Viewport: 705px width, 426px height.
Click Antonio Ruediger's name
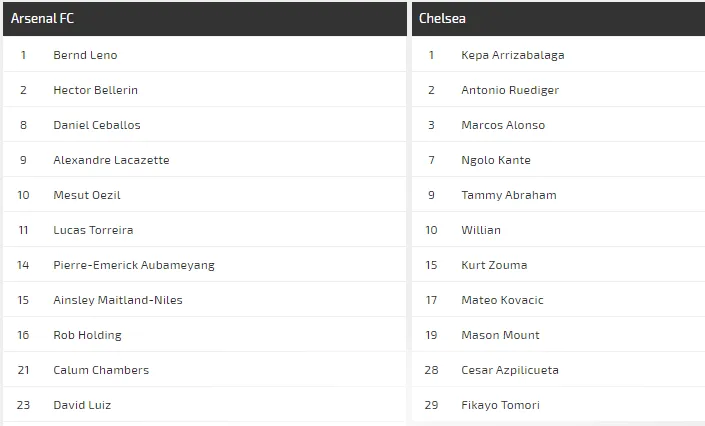click(510, 90)
